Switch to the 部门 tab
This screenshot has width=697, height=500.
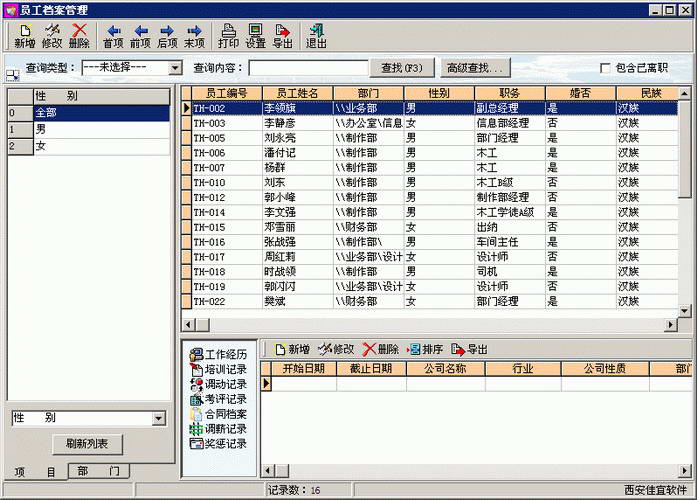[99, 471]
